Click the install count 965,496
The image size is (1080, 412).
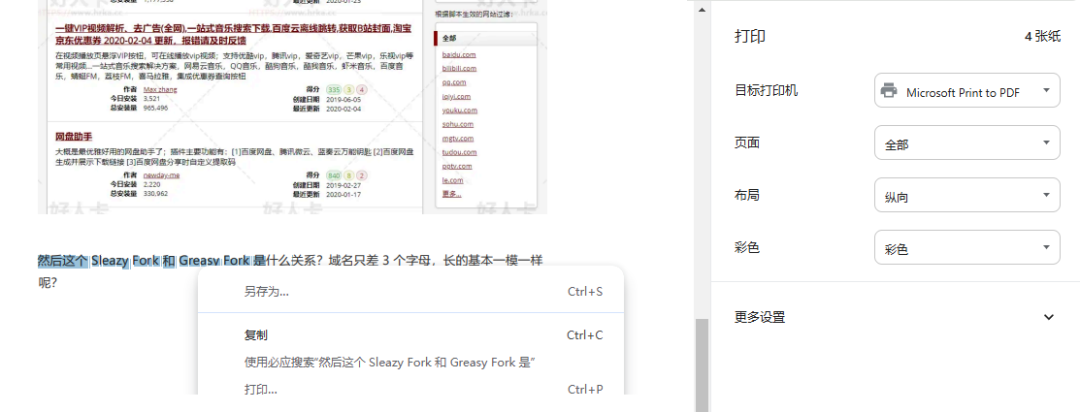click(156, 108)
